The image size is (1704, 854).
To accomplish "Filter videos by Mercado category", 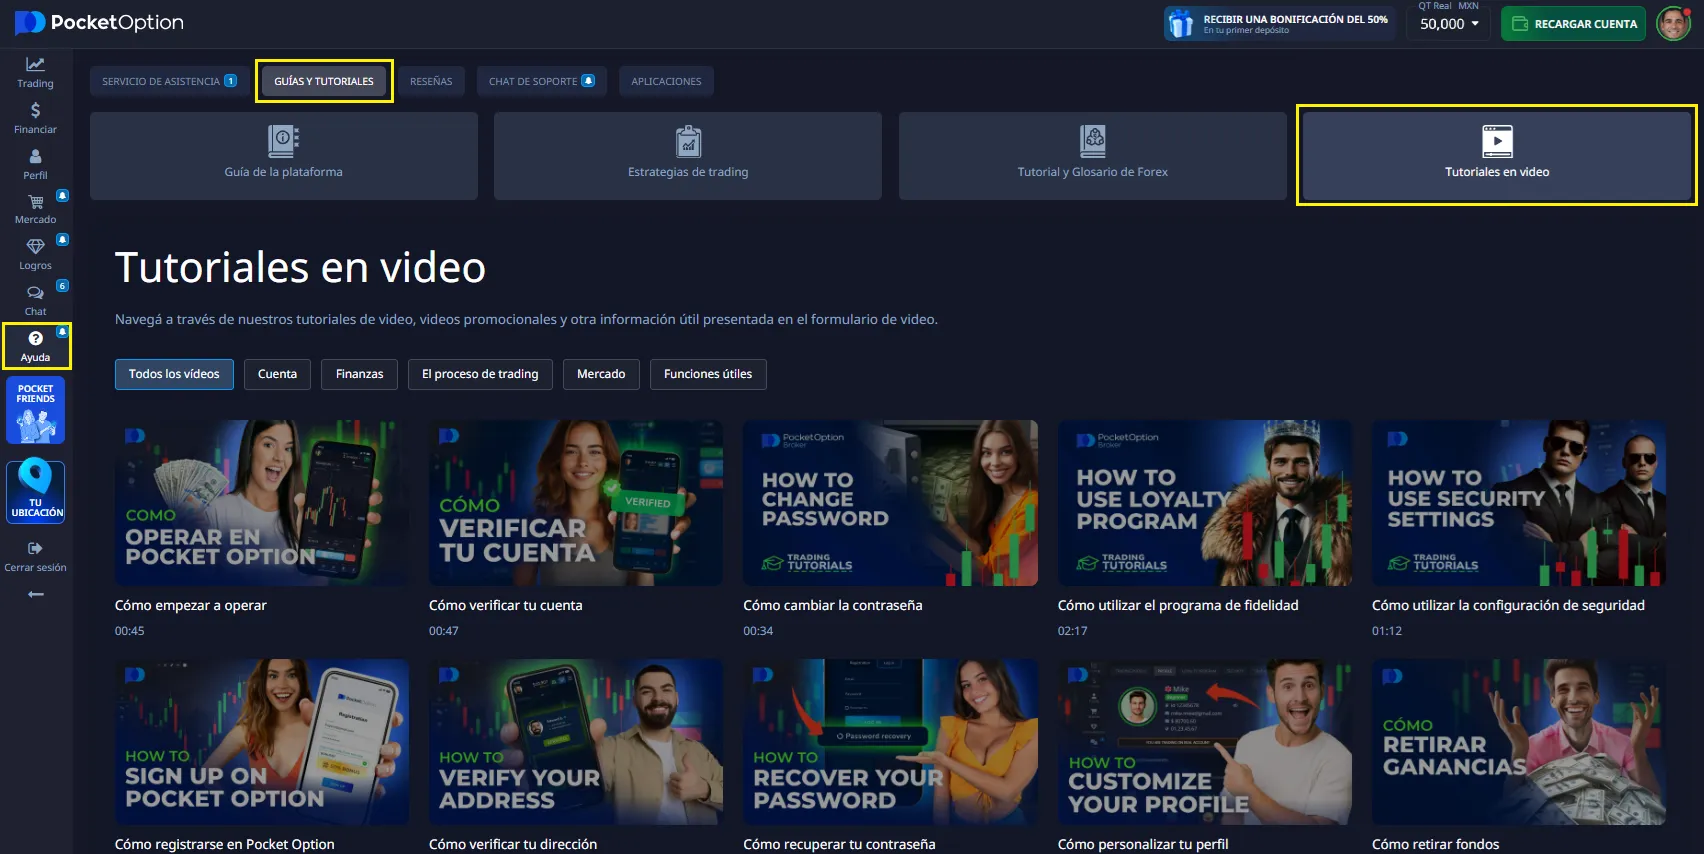I will [x=601, y=374].
